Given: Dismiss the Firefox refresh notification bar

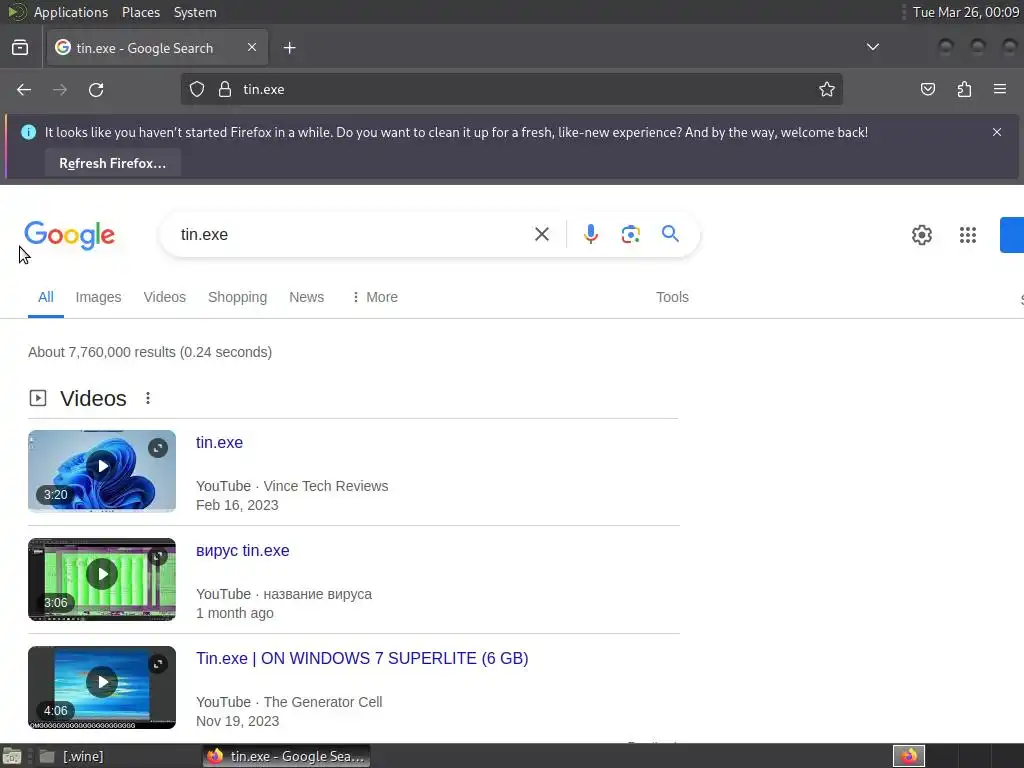Looking at the screenshot, I should (997, 132).
